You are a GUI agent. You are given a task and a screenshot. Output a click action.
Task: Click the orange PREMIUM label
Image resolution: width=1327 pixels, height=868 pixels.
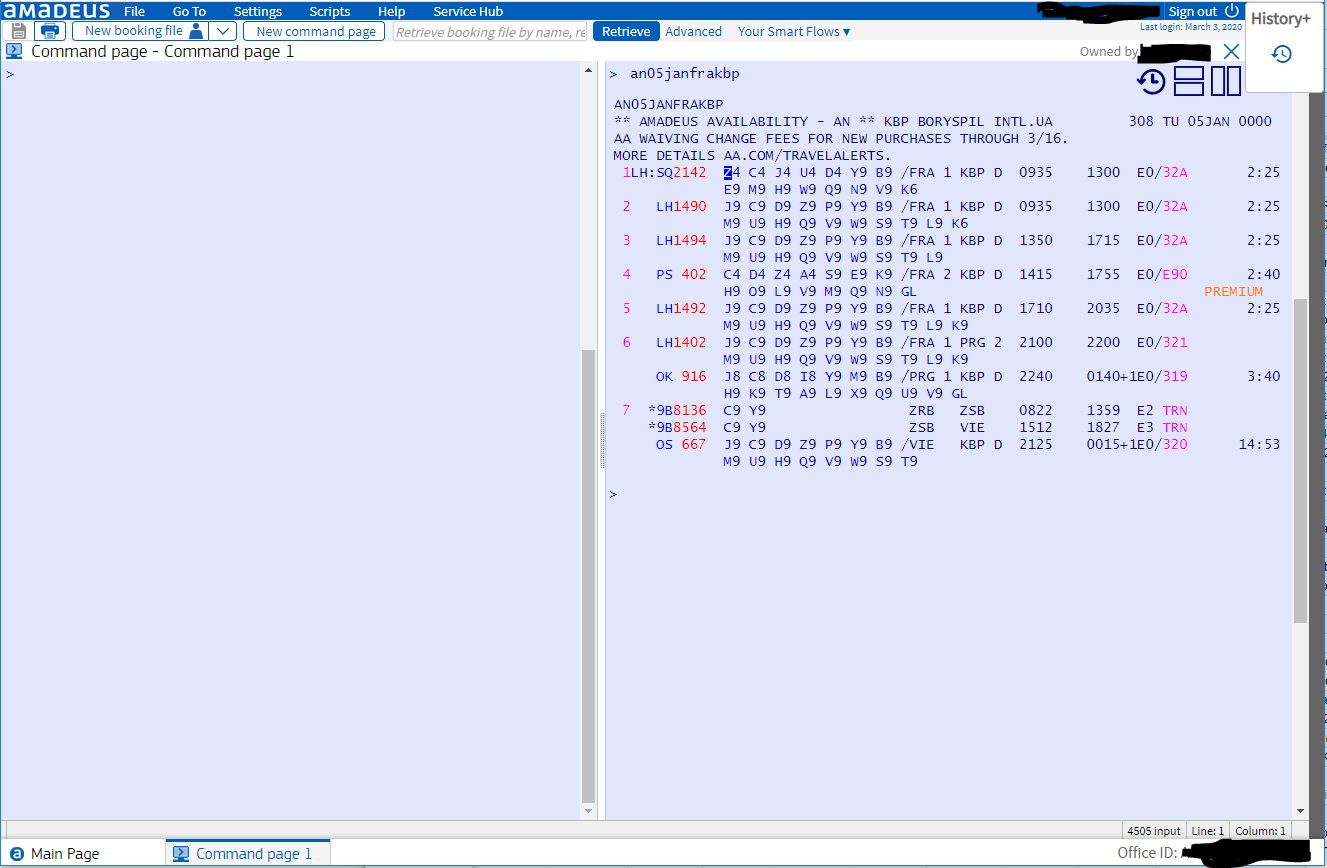coord(1233,291)
